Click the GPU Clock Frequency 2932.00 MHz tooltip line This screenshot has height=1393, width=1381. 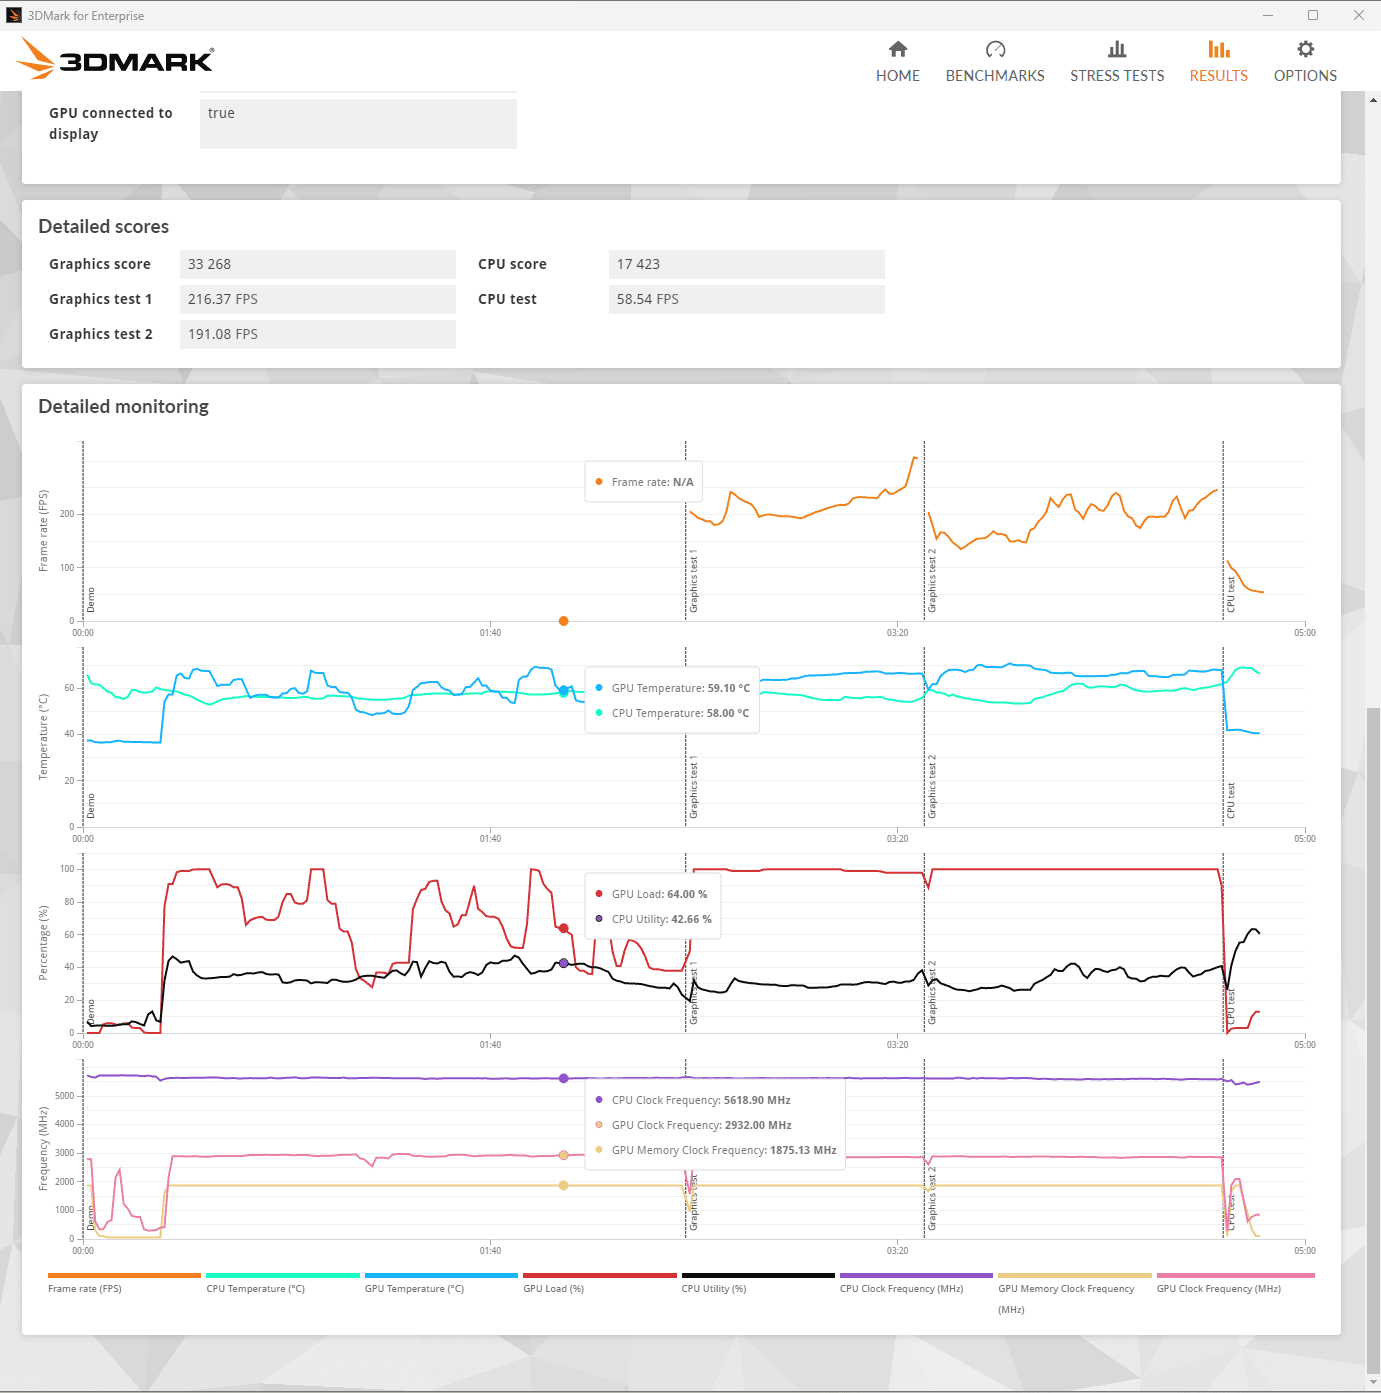[x=693, y=1125]
